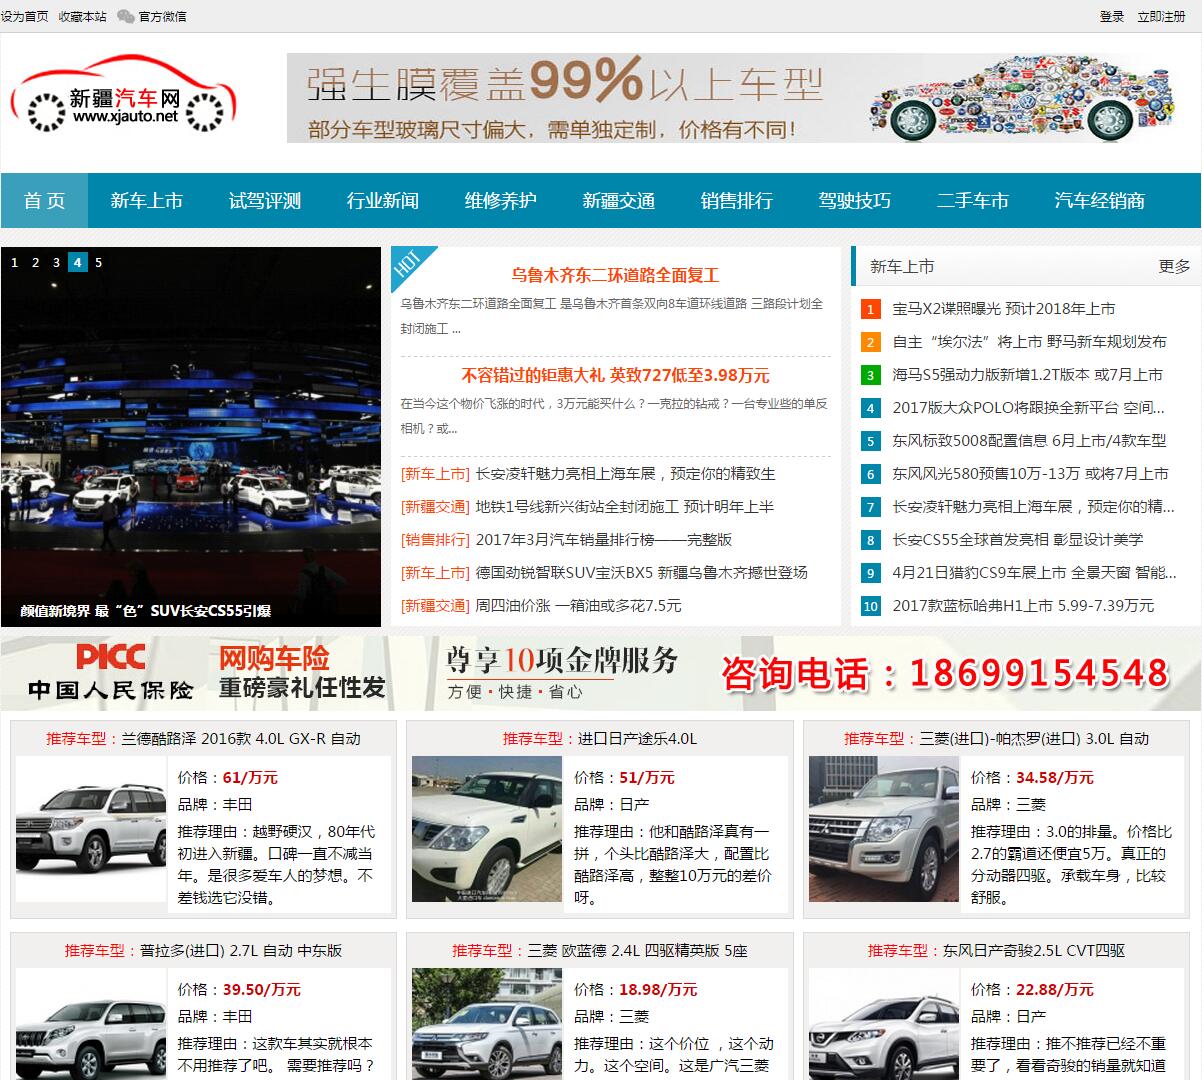The height and width of the screenshot is (1080, 1202).
Task: Open the auto show slideshow image
Action: point(191,437)
